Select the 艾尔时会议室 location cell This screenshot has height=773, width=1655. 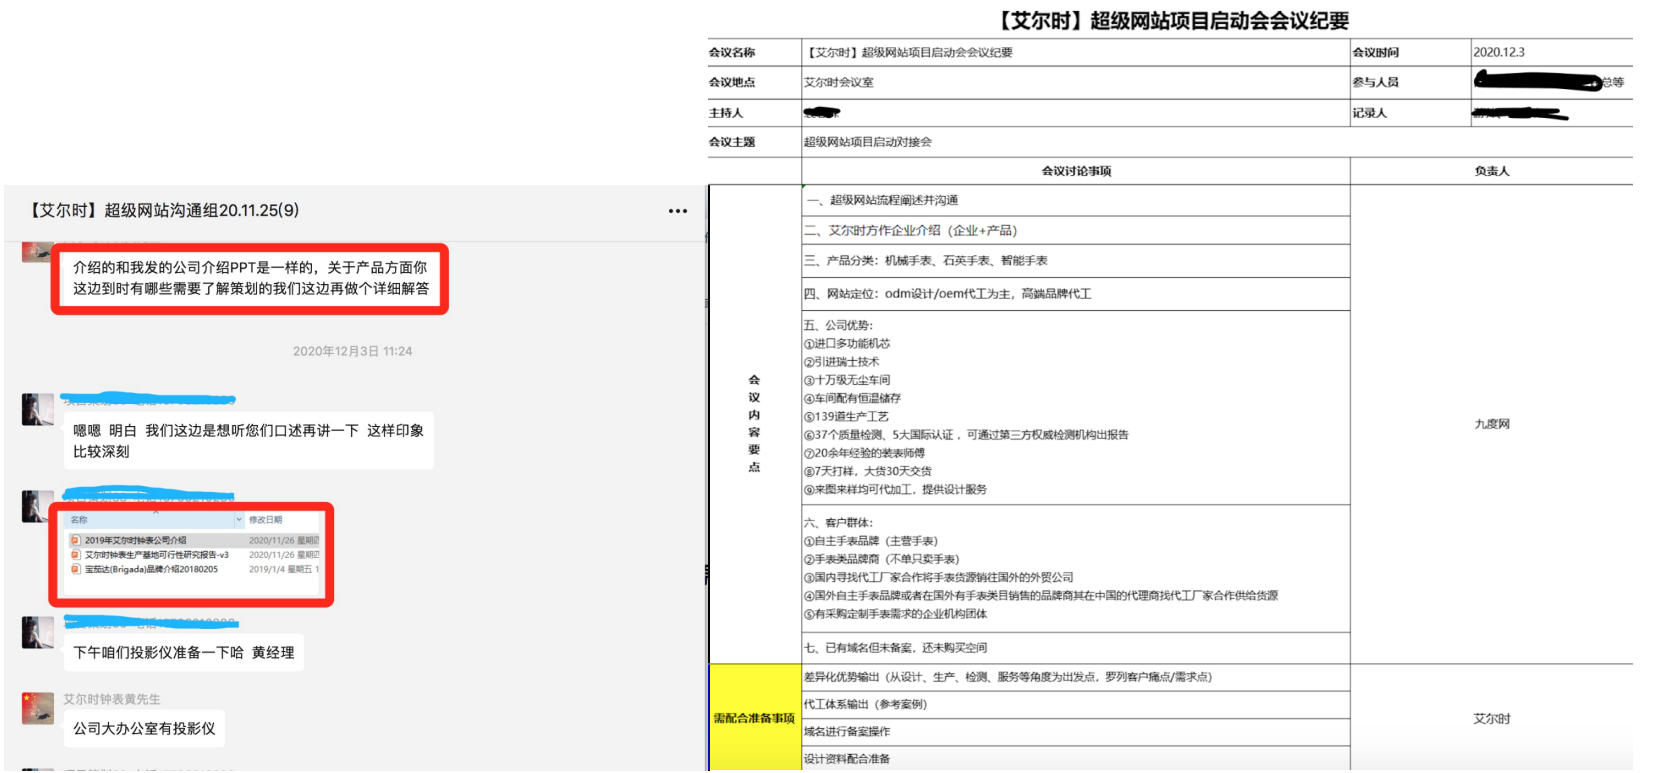(1075, 82)
